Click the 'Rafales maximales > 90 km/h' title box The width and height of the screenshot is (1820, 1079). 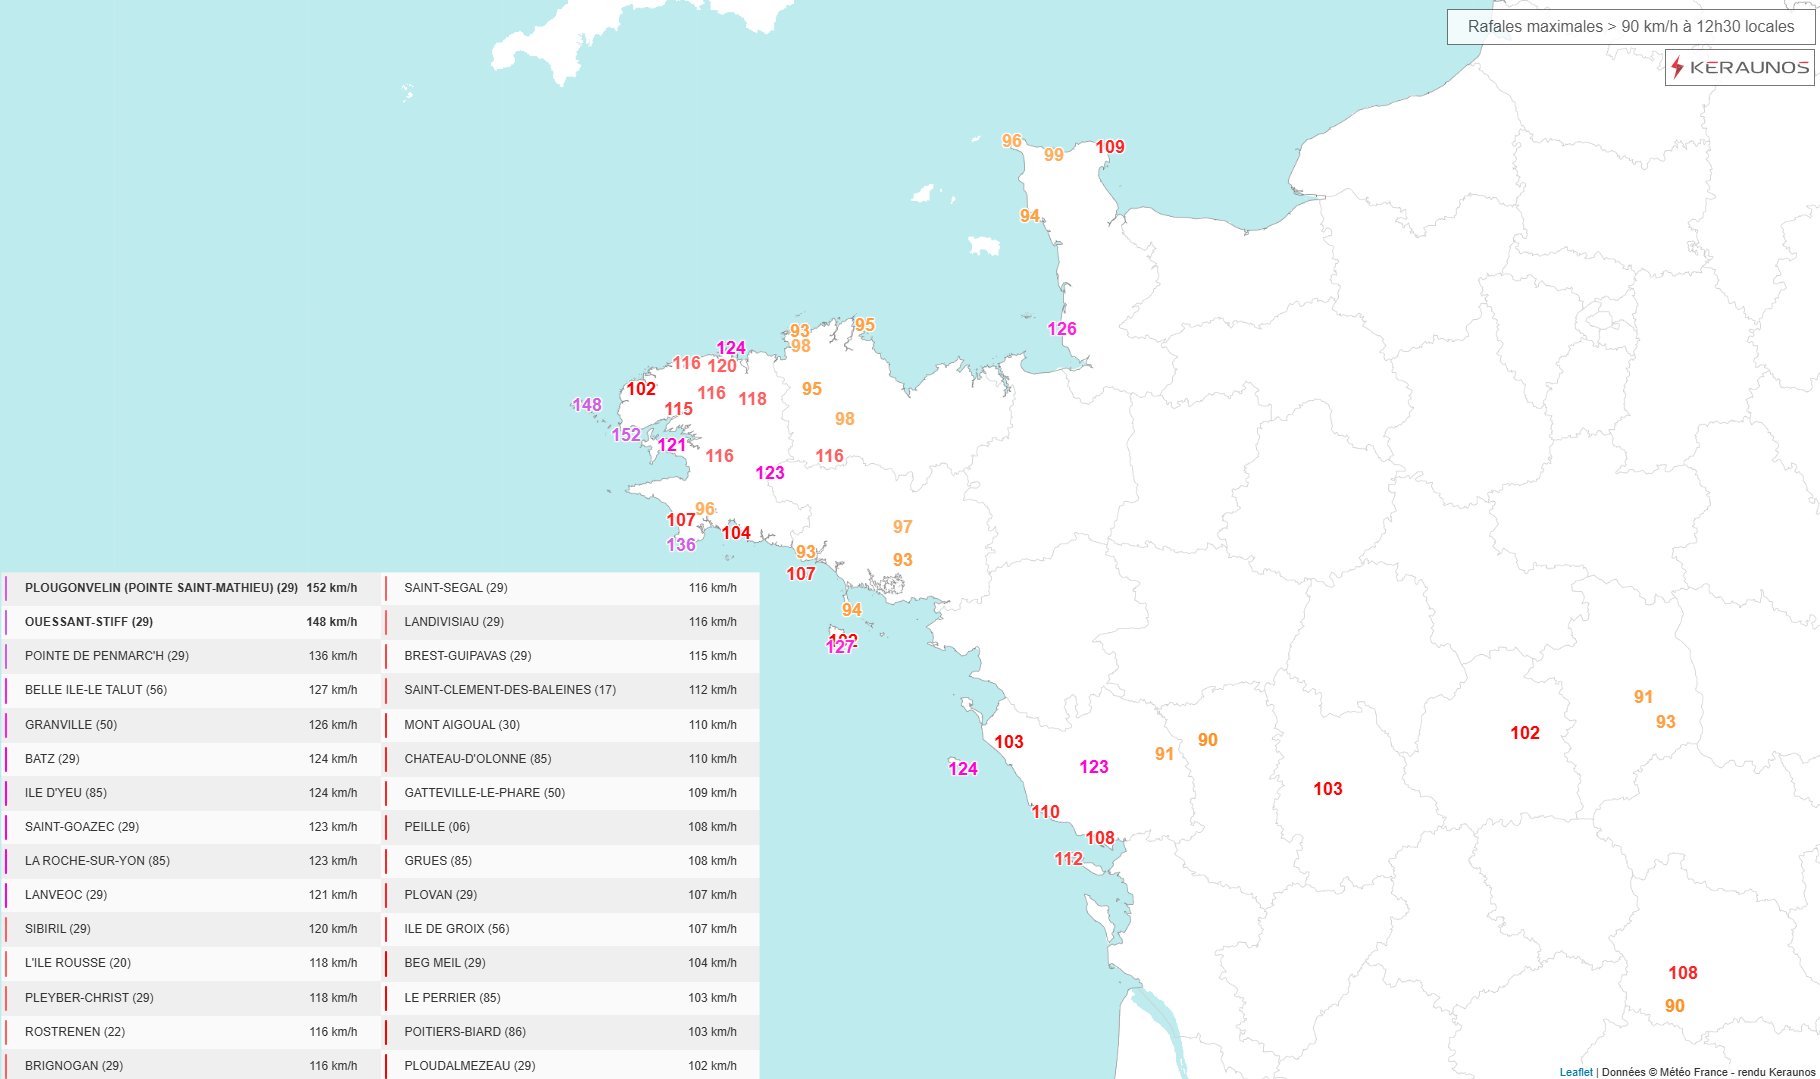(1630, 27)
